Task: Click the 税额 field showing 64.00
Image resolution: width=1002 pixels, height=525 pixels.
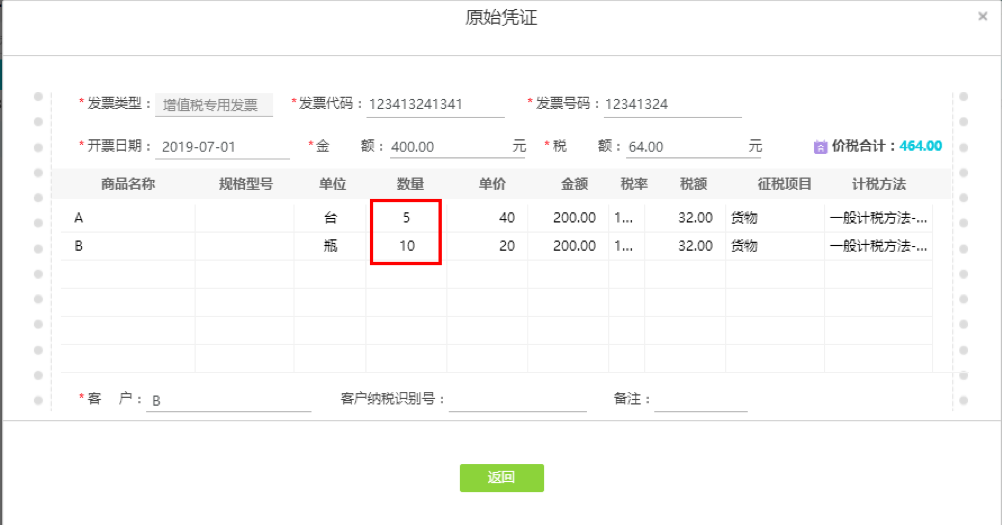Action: pyautogui.click(x=694, y=147)
